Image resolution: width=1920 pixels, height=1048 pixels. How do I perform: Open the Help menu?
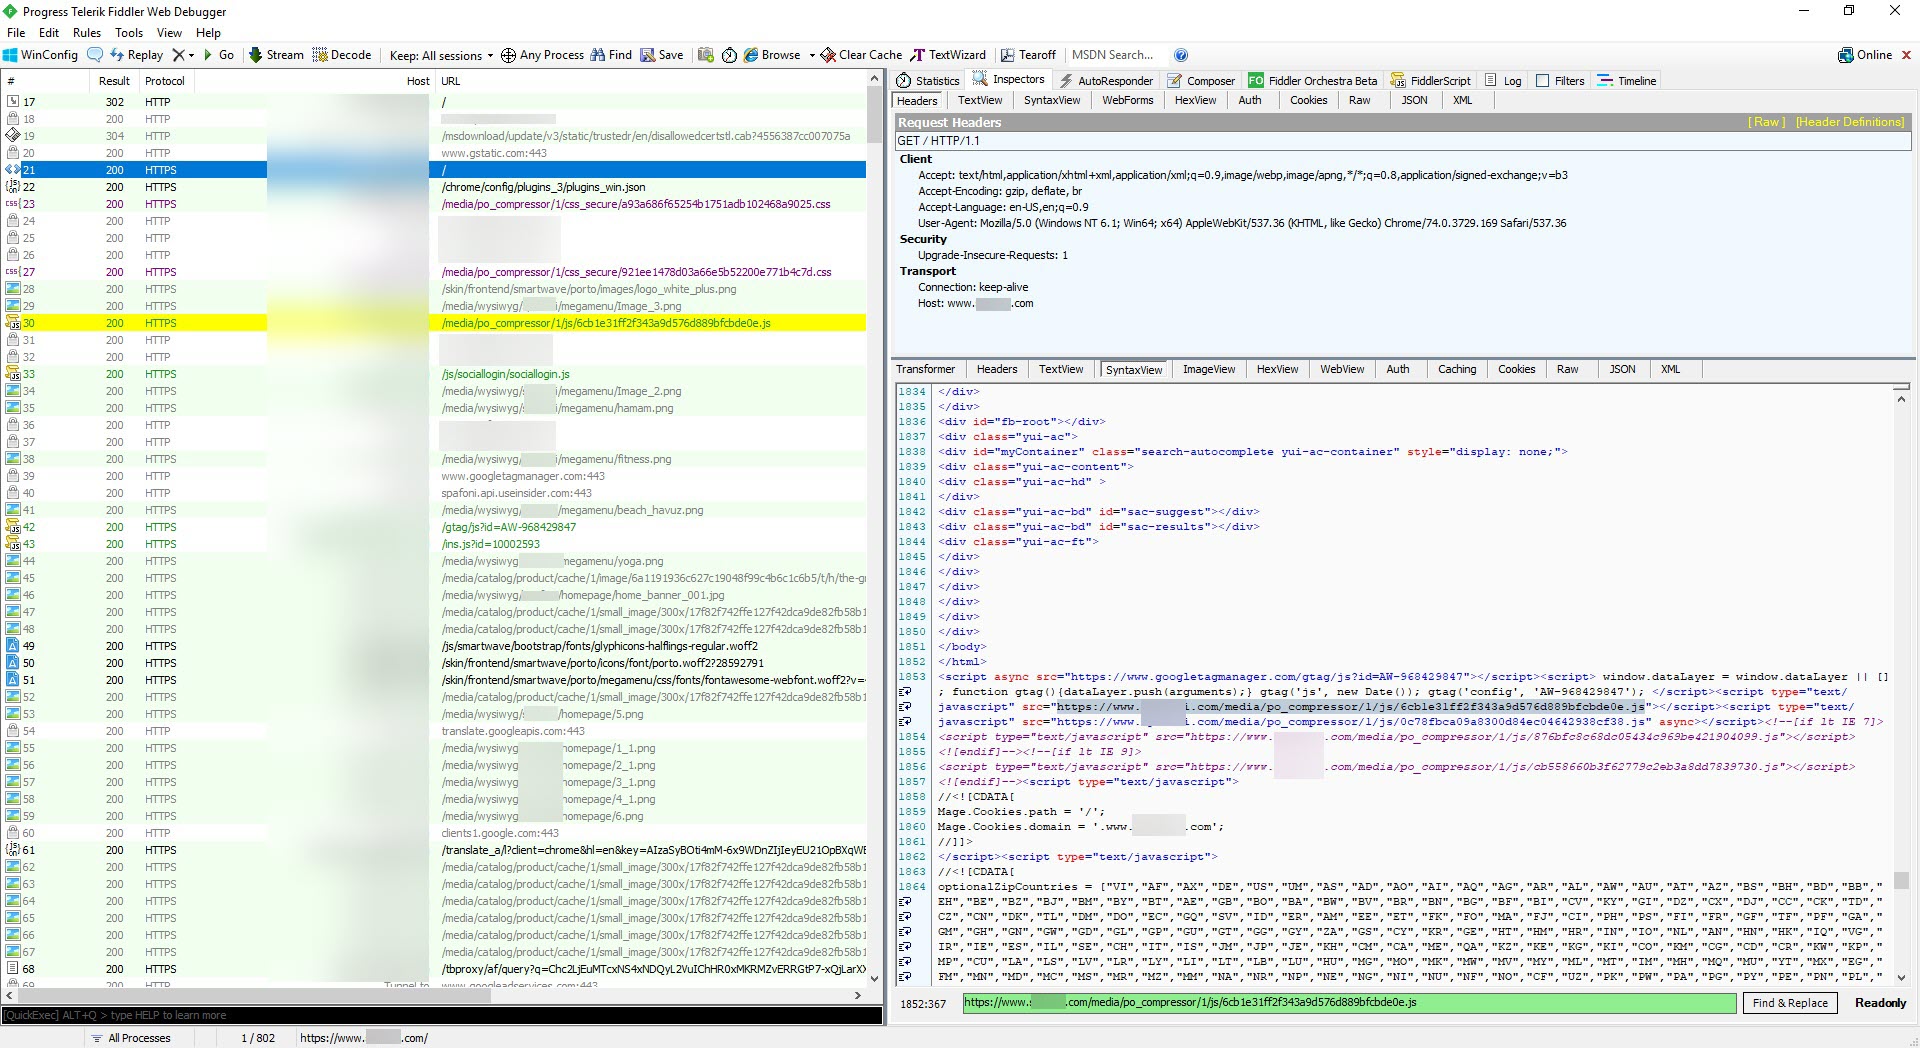tap(208, 33)
